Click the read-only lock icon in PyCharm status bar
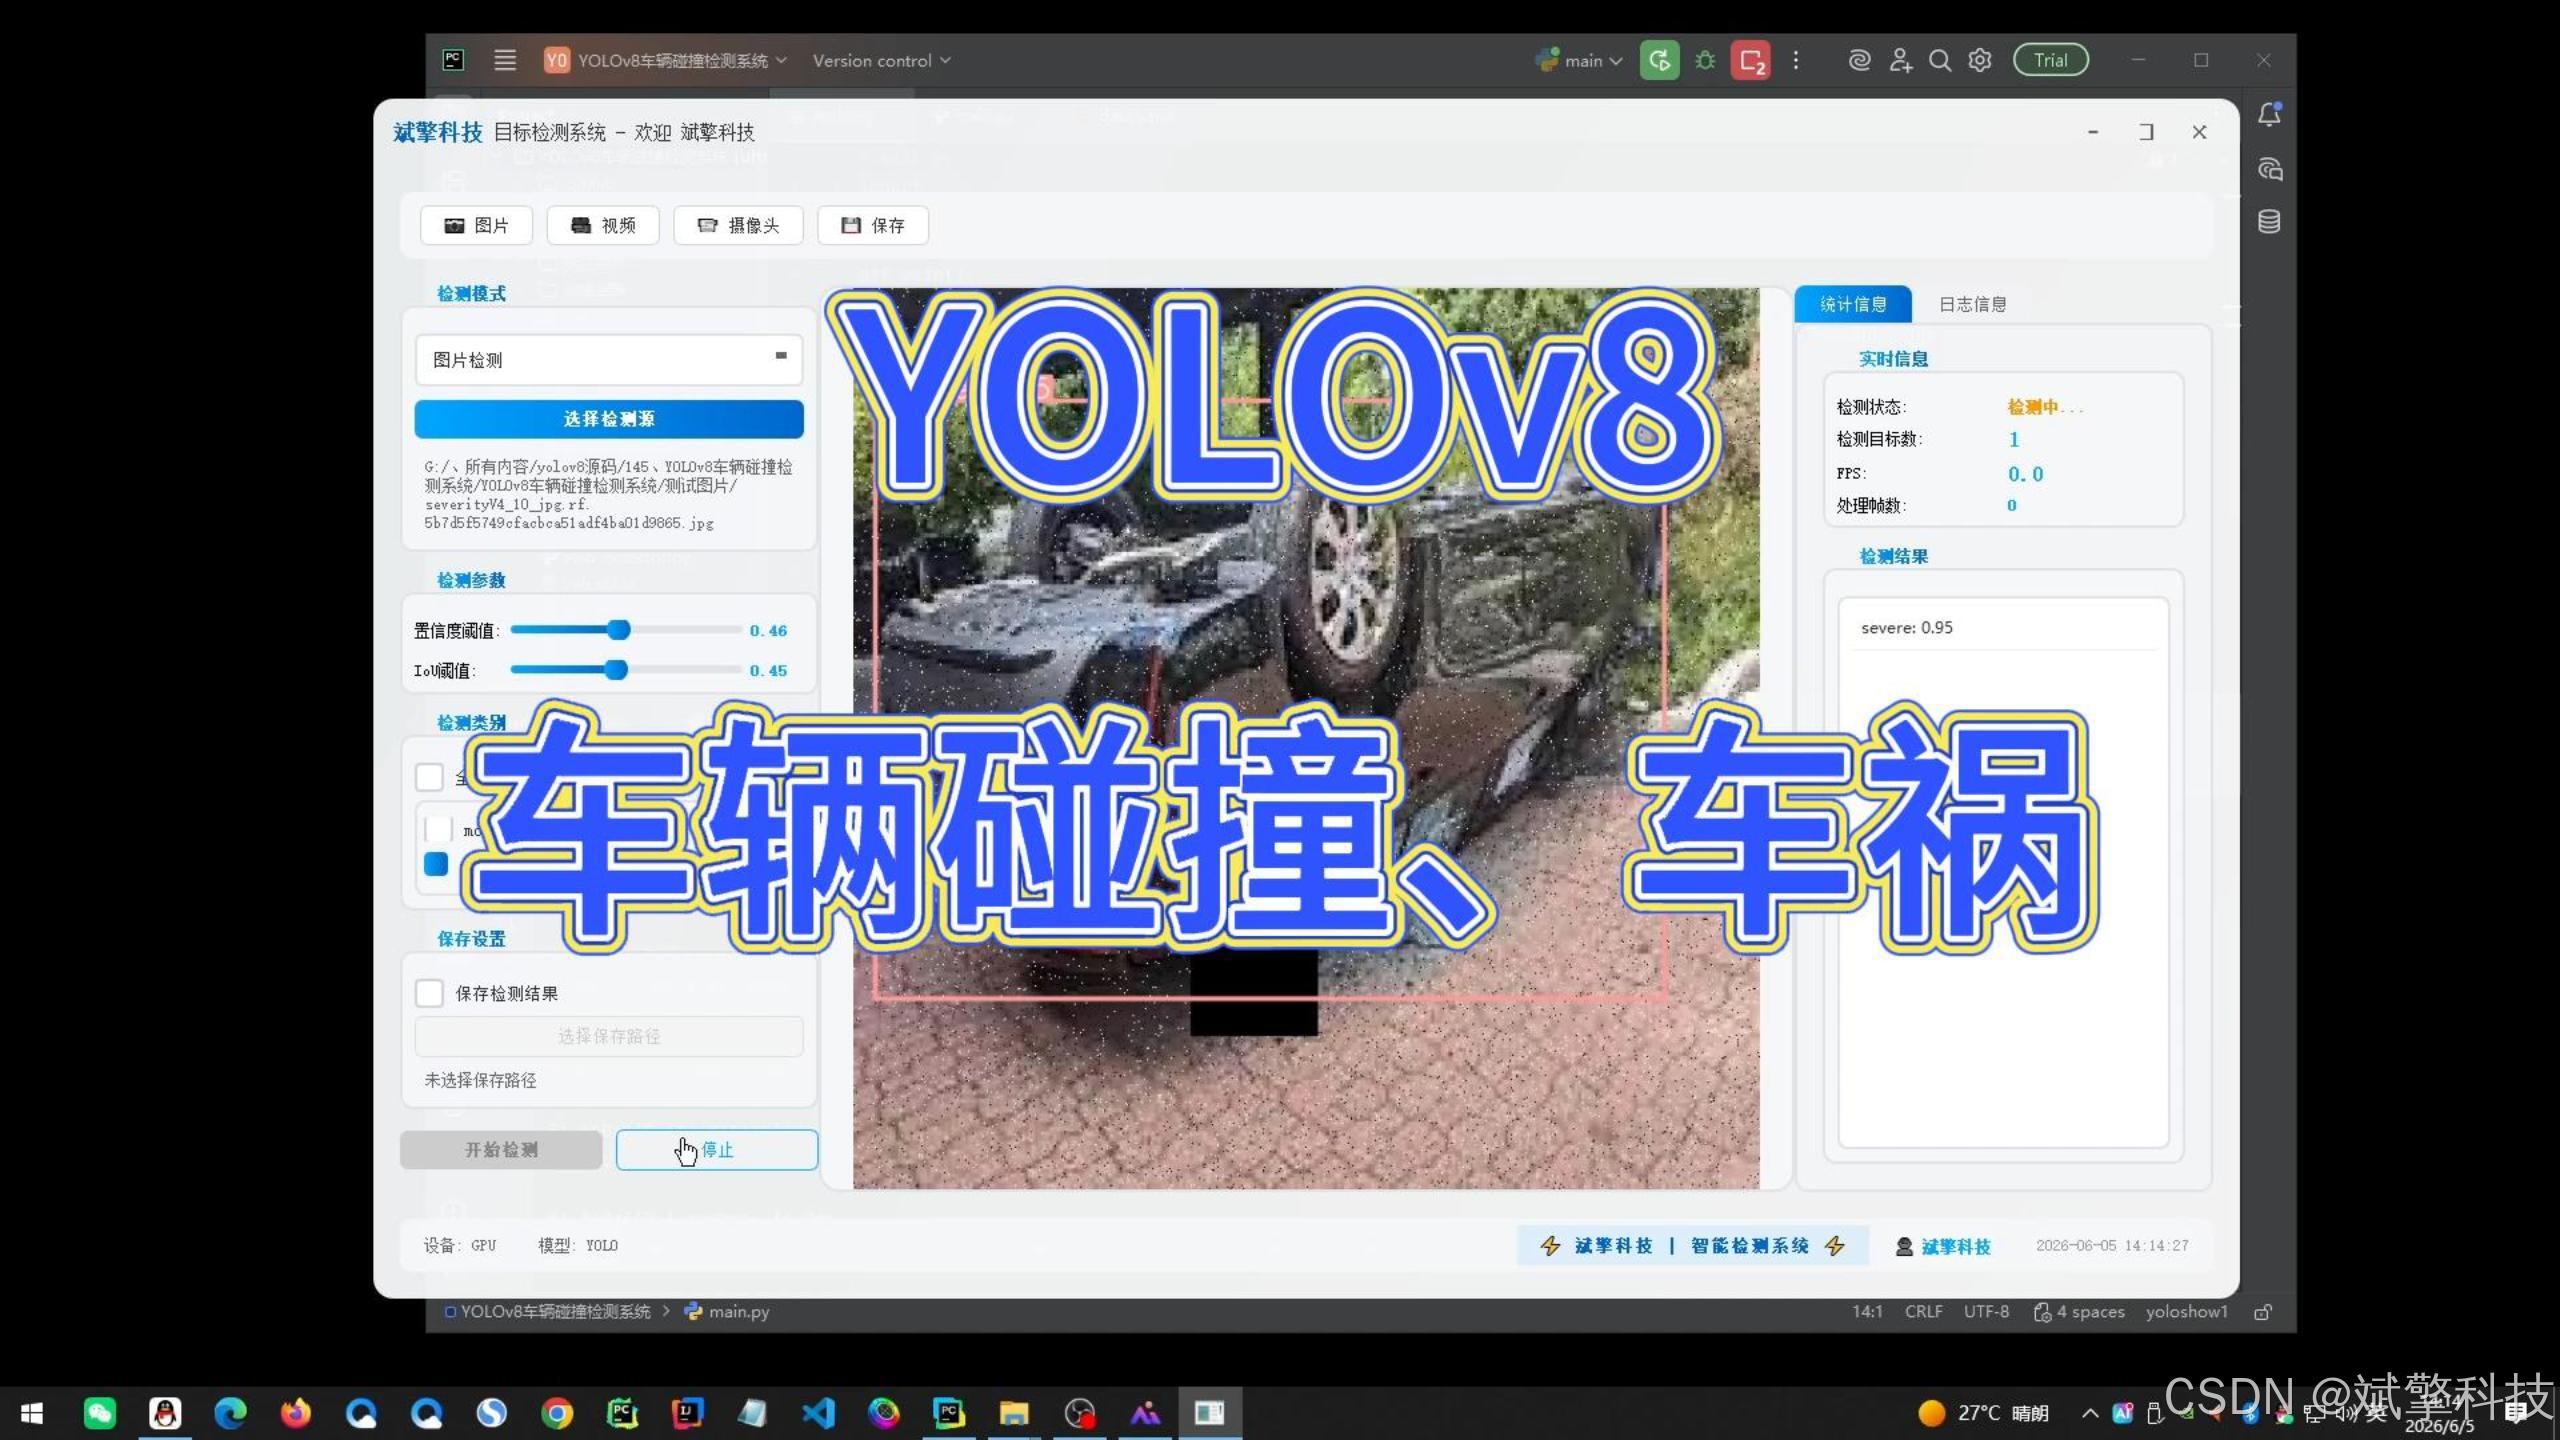Image resolution: width=2560 pixels, height=1440 pixels. [x=2263, y=1312]
